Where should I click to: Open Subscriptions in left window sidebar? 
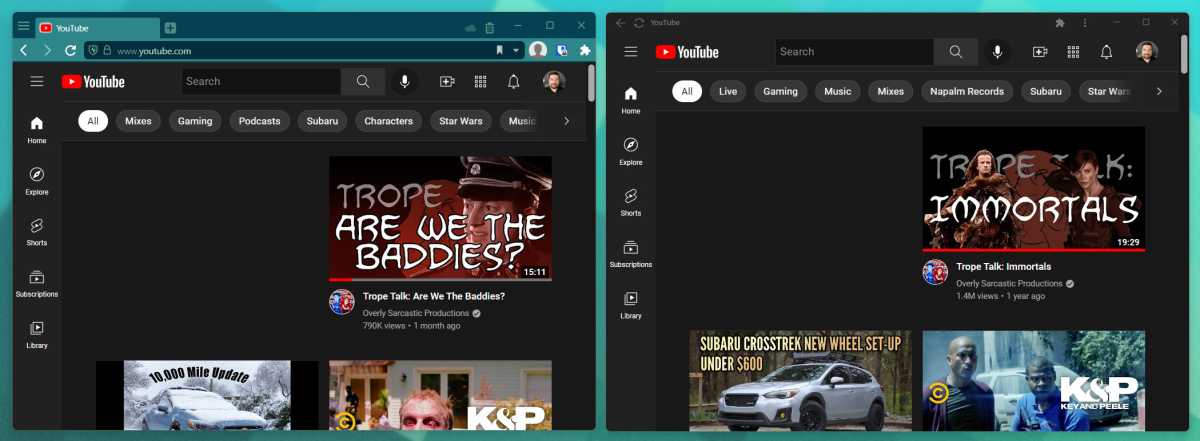tap(37, 284)
